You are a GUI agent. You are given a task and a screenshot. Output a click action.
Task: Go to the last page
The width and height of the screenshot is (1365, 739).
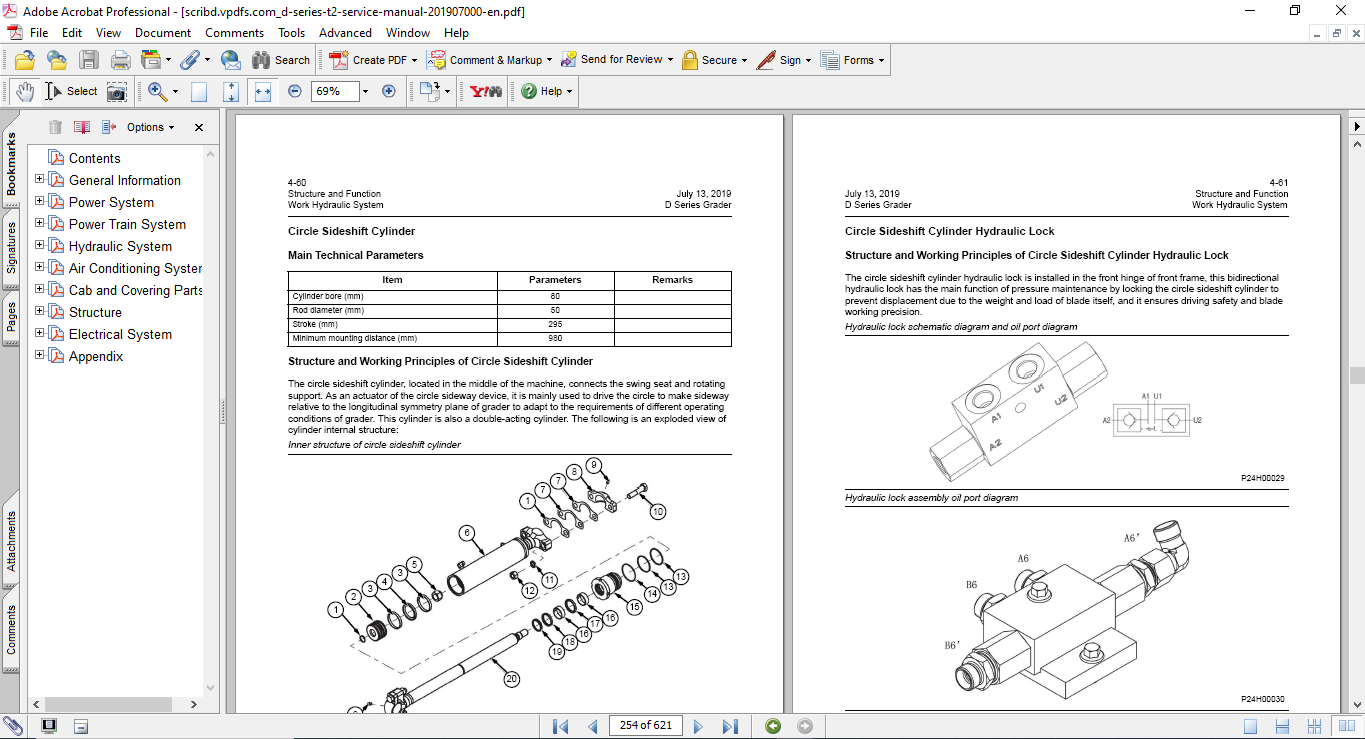point(730,726)
